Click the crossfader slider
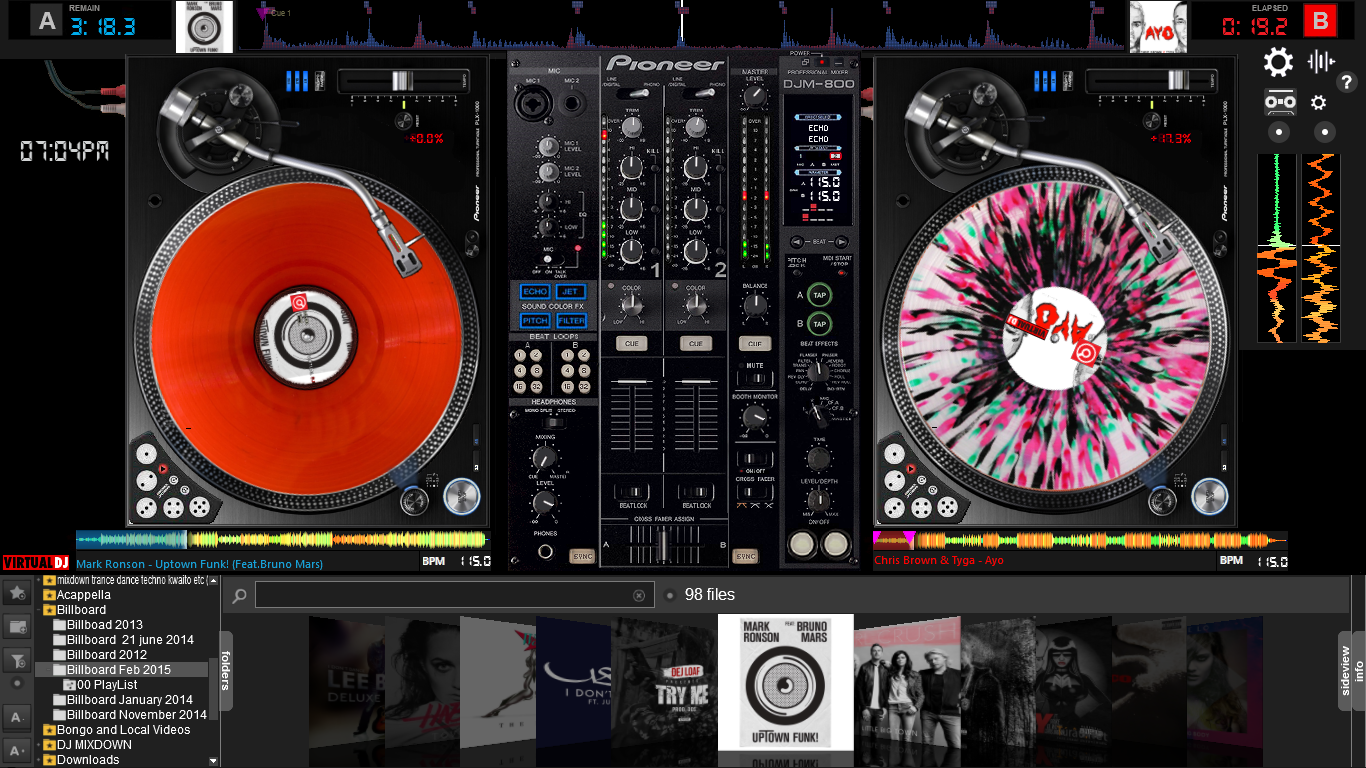1366x768 pixels. 663,546
